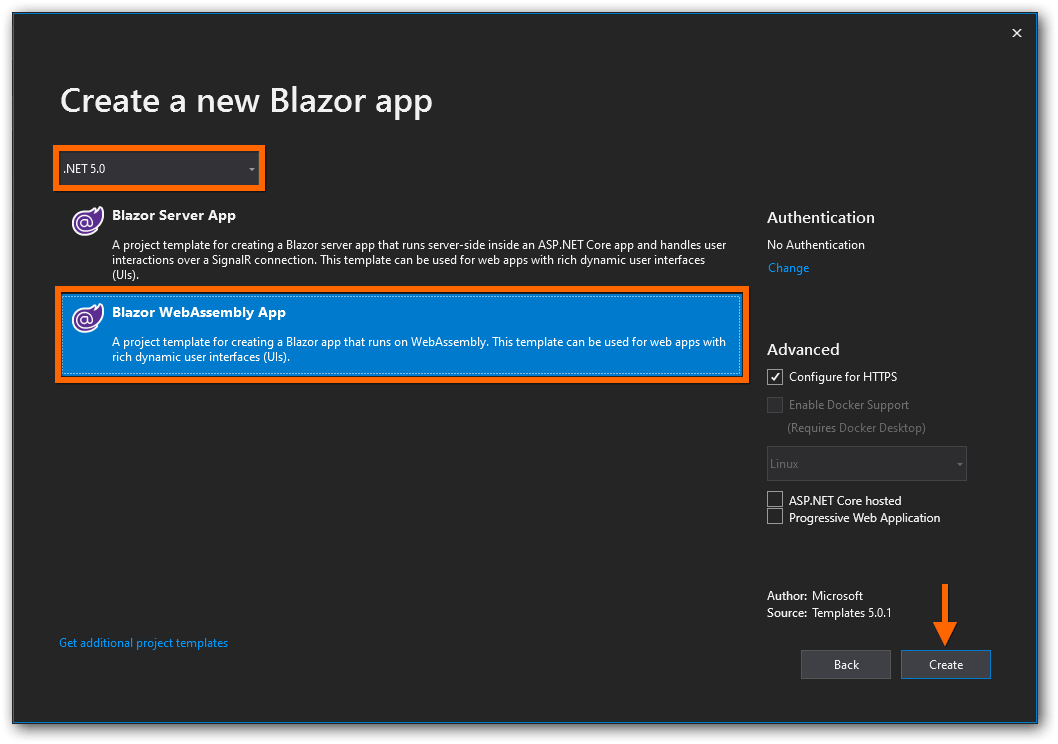
Task: Click the arrow on the Linux combo box
Action: [x=959, y=464]
